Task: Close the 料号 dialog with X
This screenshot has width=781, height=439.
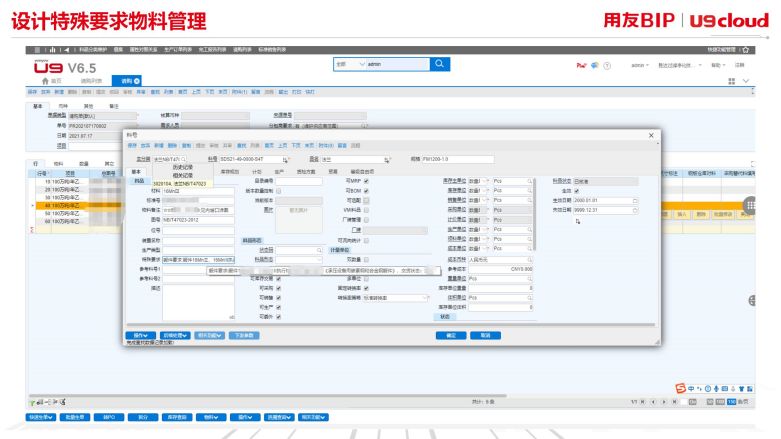Action: [x=651, y=136]
